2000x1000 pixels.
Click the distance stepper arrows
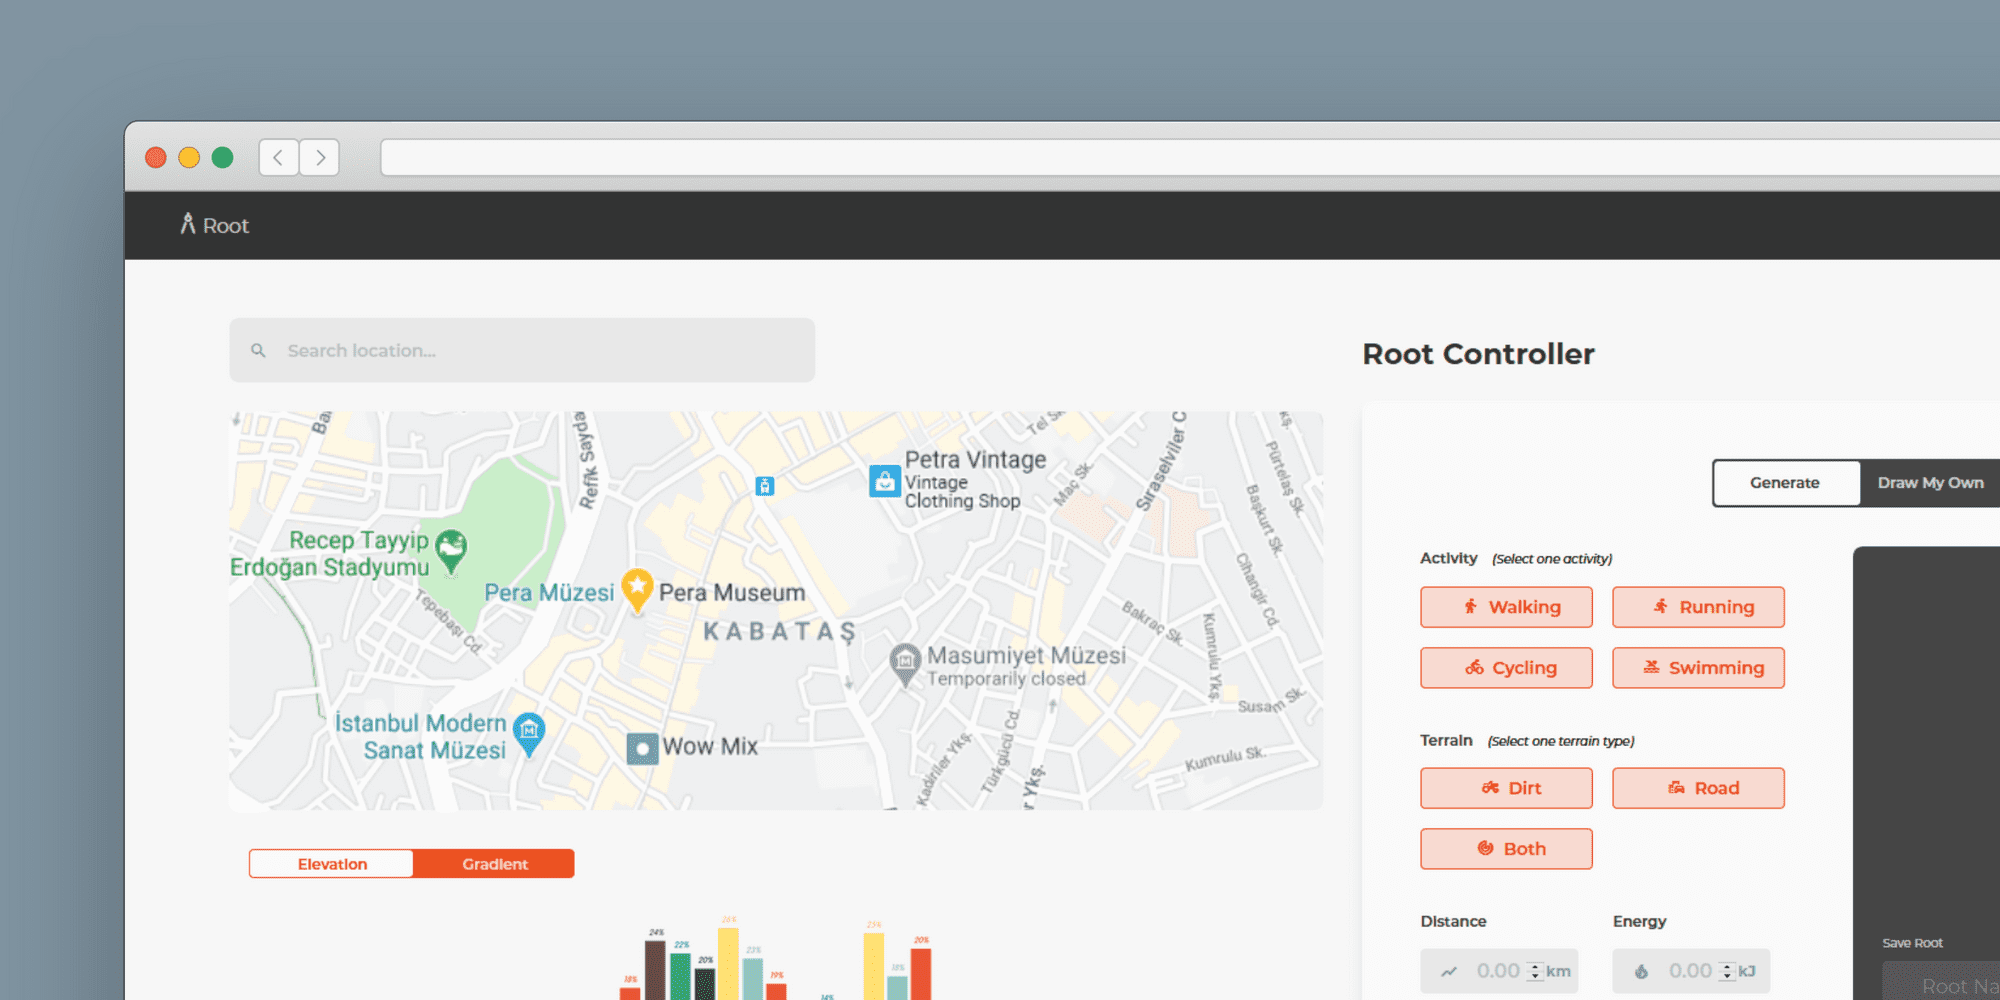pyautogui.click(x=1535, y=971)
